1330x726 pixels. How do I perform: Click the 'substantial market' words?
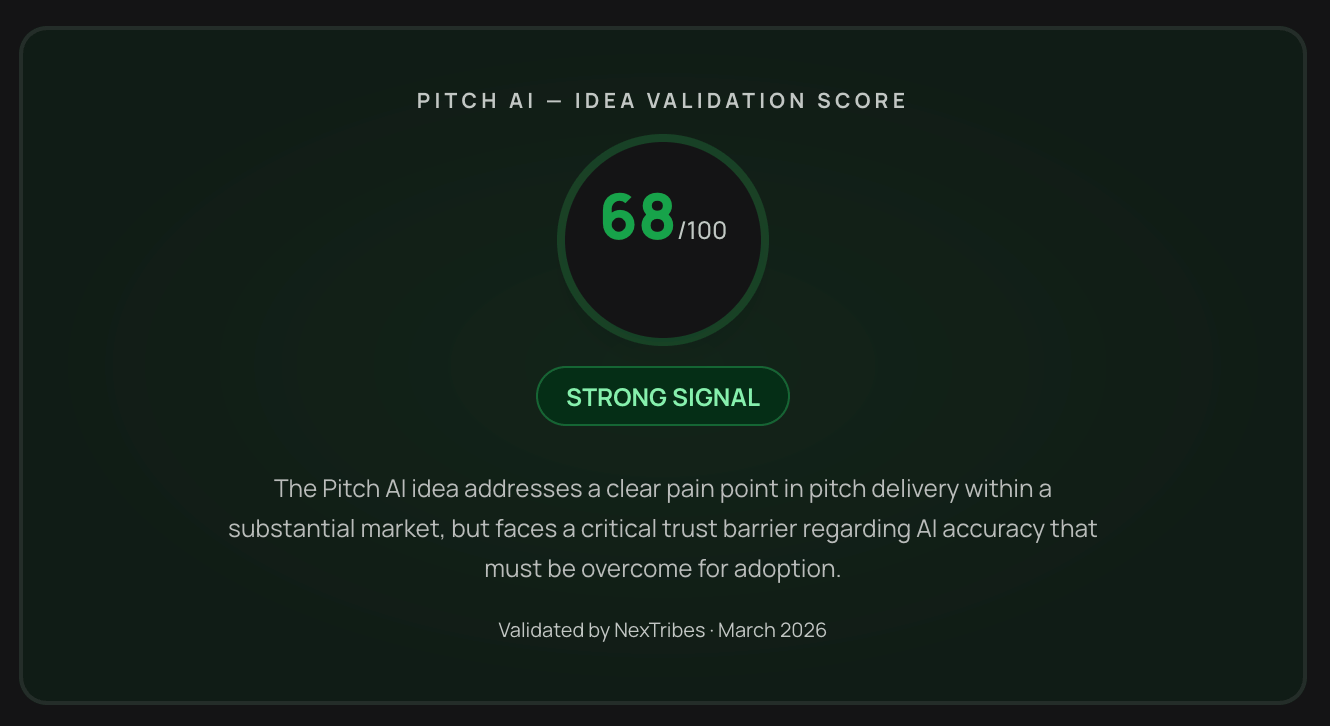(x=335, y=529)
